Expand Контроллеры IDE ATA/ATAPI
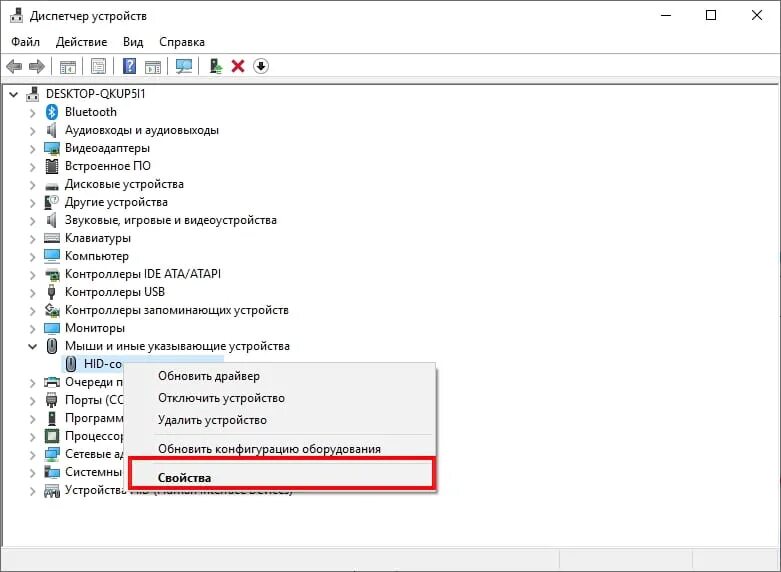The image size is (781, 572). click(33, 274)
